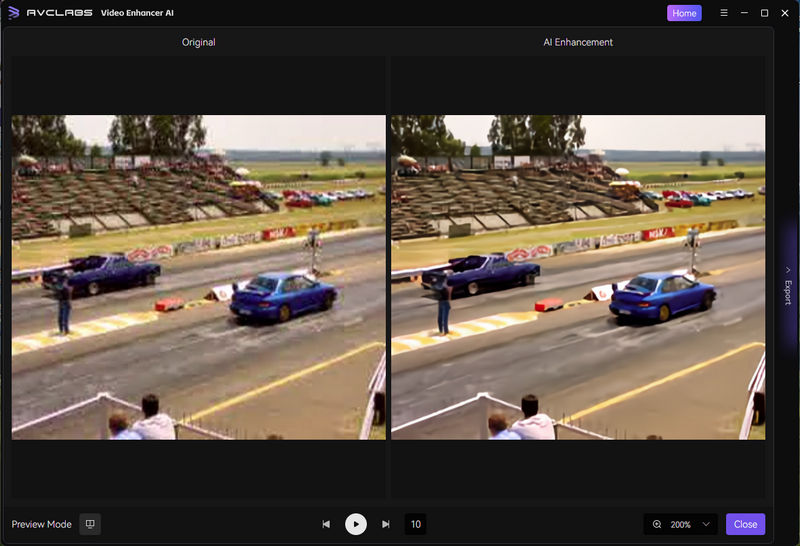Click the zoom magnifier icon

657,525
